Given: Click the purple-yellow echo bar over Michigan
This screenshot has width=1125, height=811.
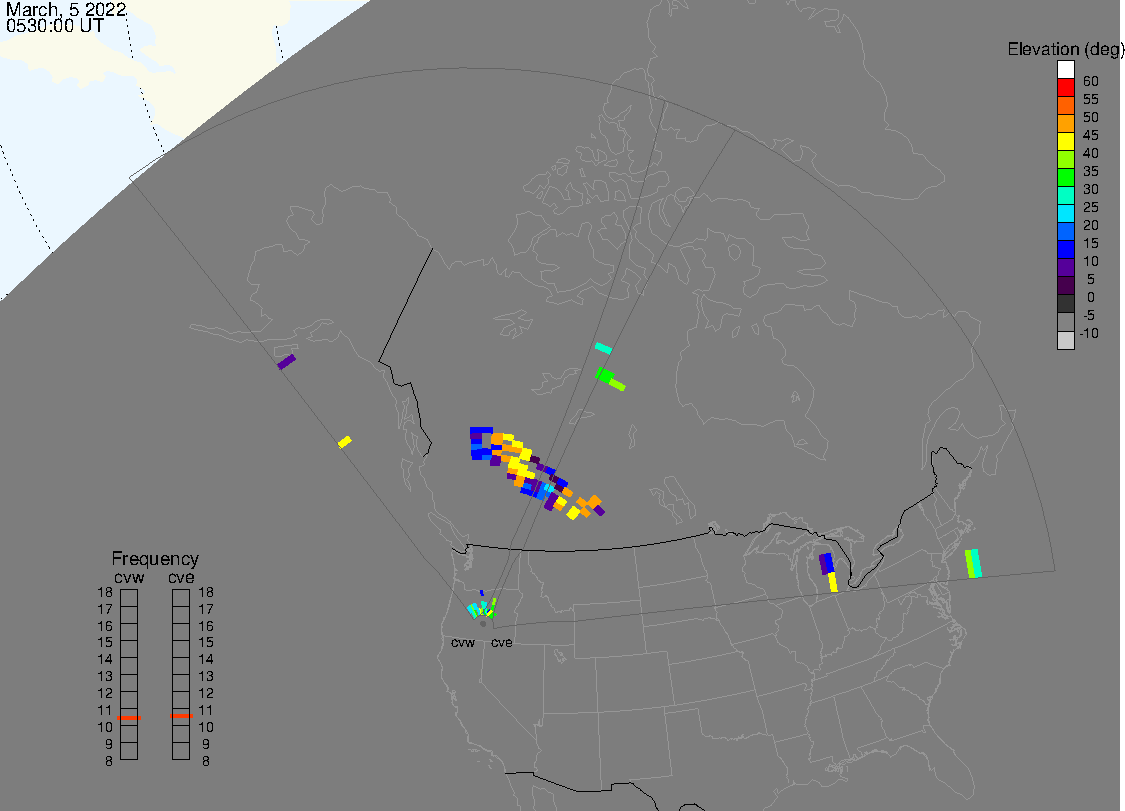Looking at the screenshot, I should [x=829, y=572].
